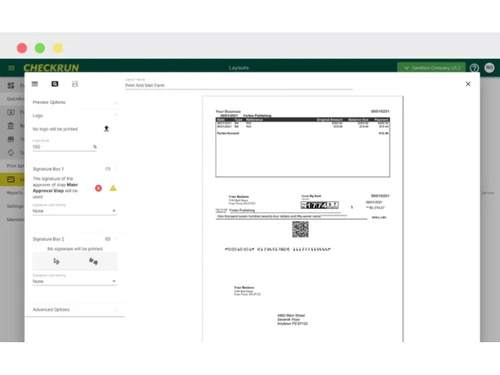Open Reports in the sidebar
Image resolution: width=500 pixels, height=375 pixels.
tap(15, 193)
